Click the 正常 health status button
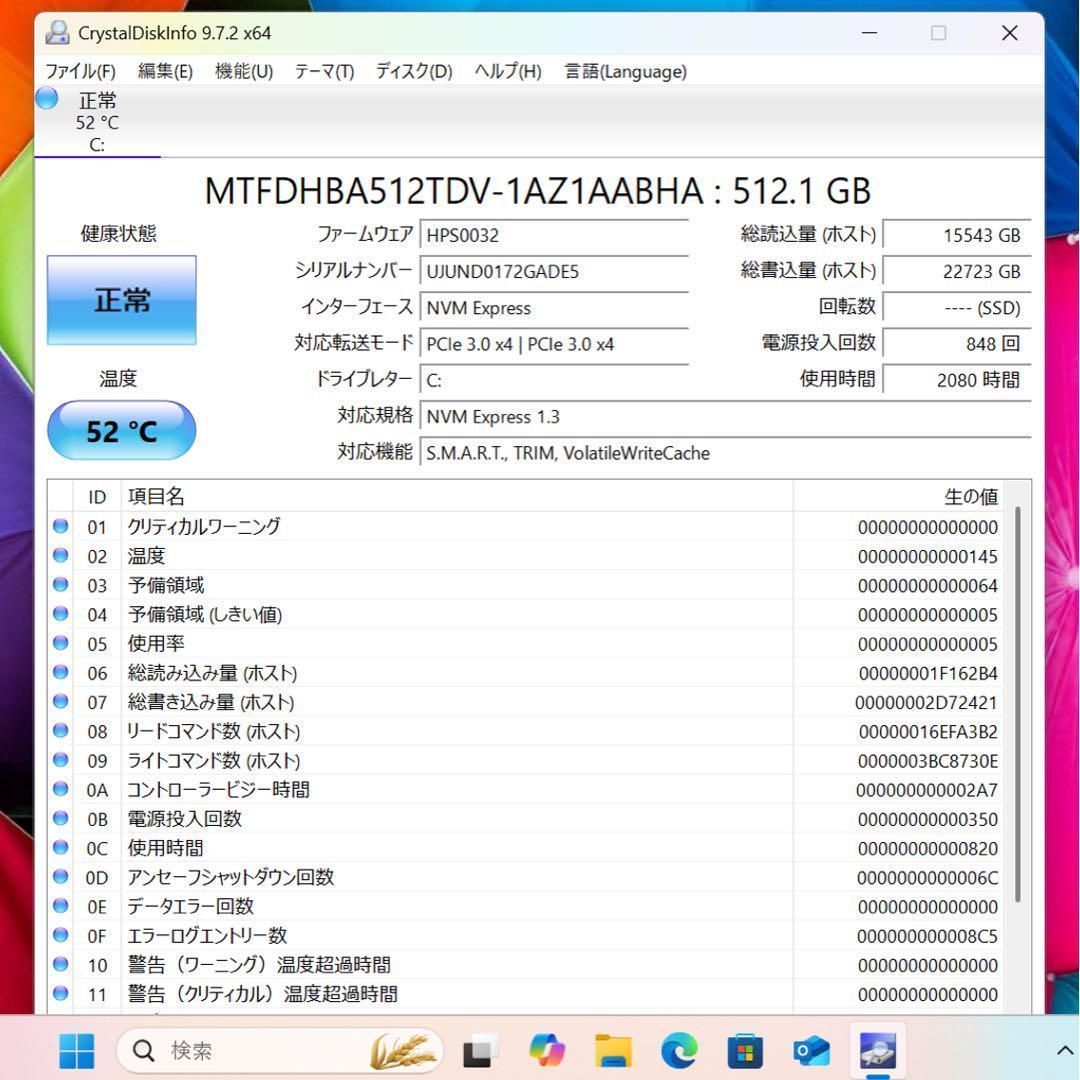The width and height of the screenshot is (1080, 1080). [121, 300]
